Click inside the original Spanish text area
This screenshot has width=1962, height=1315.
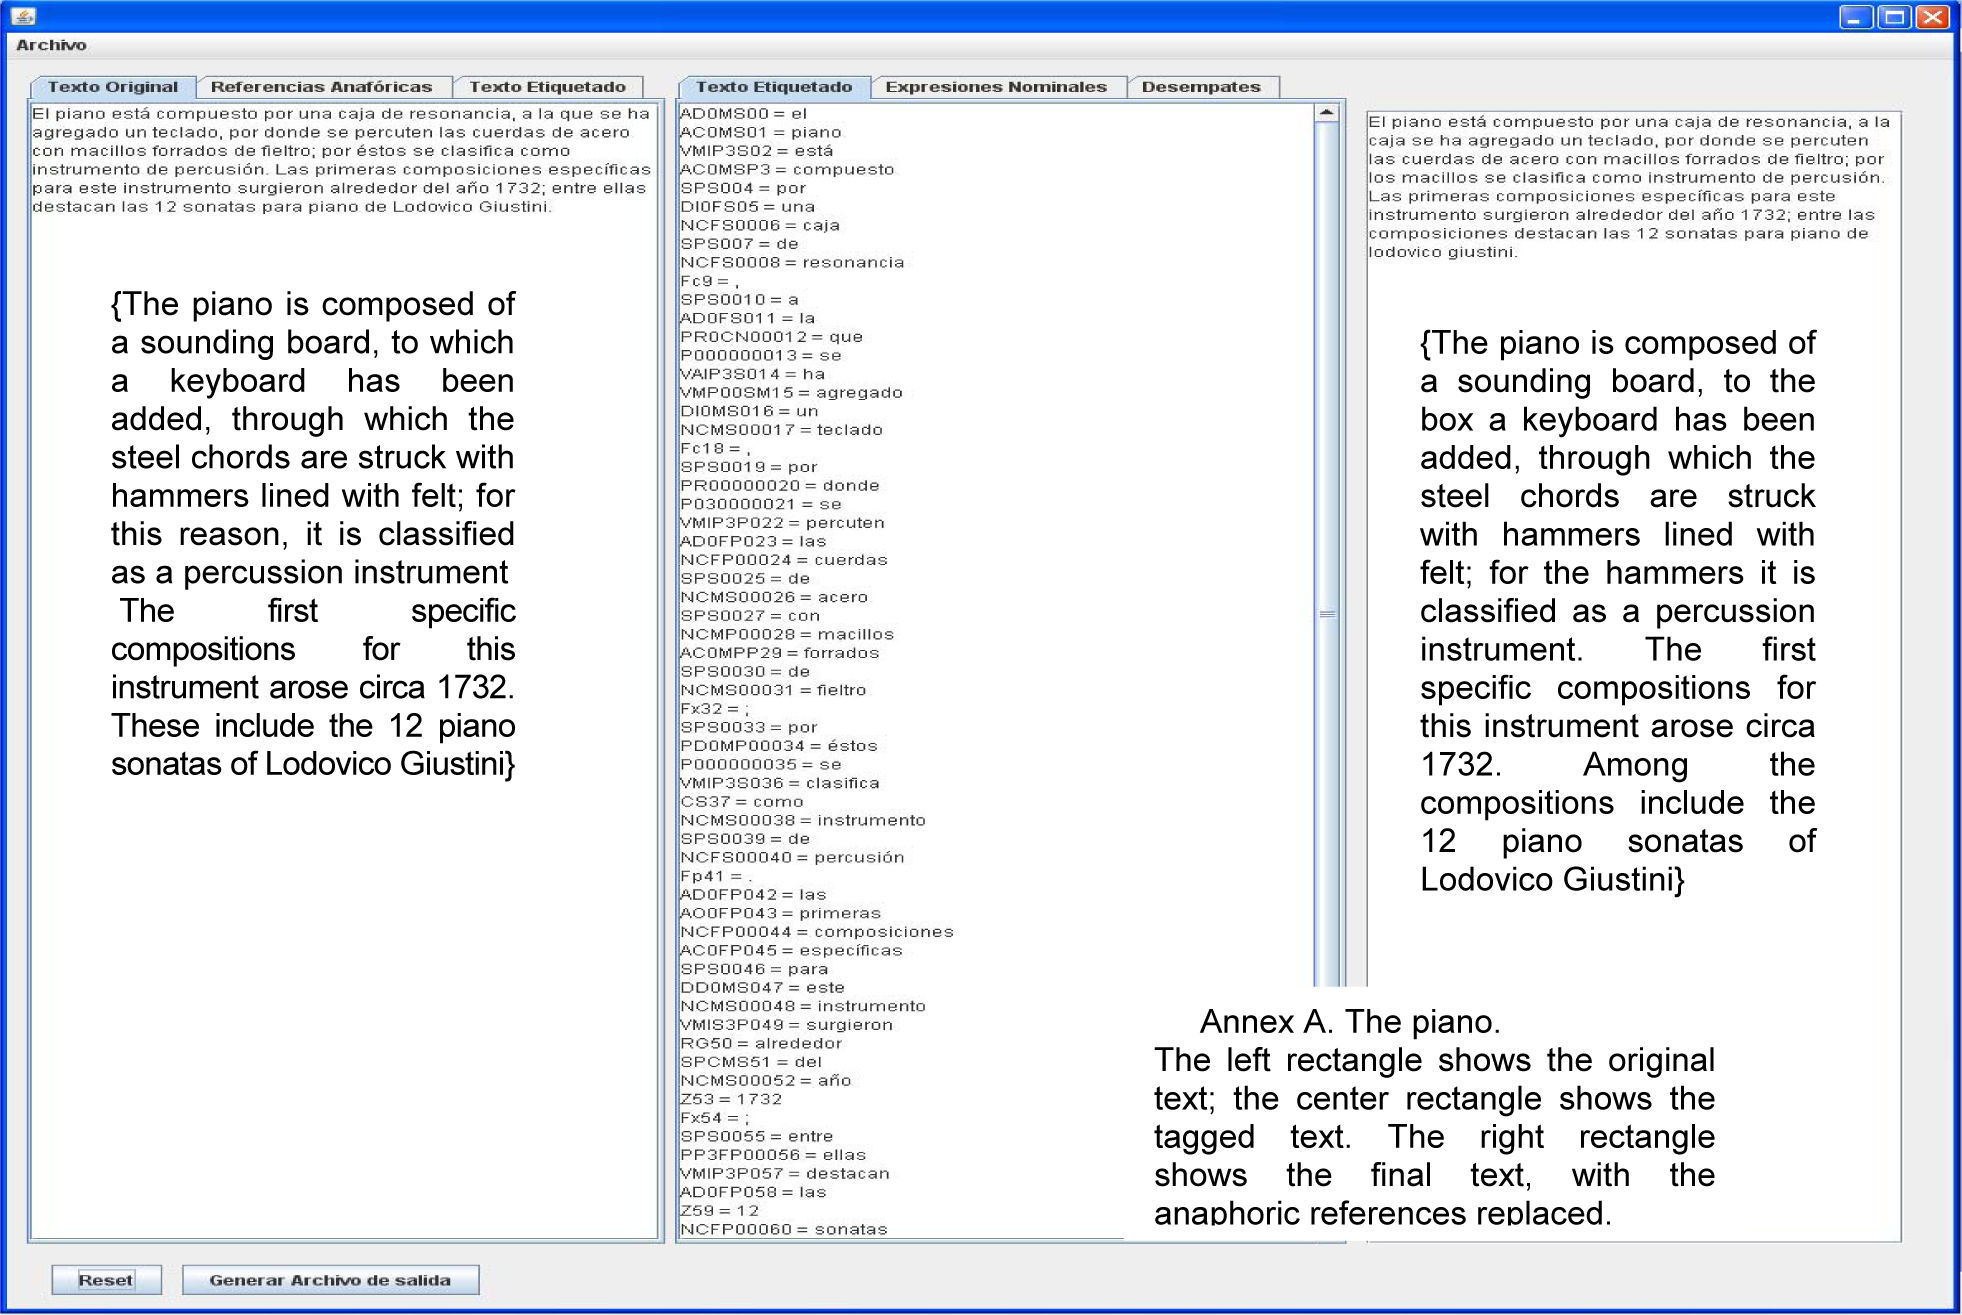click(340, 160)
